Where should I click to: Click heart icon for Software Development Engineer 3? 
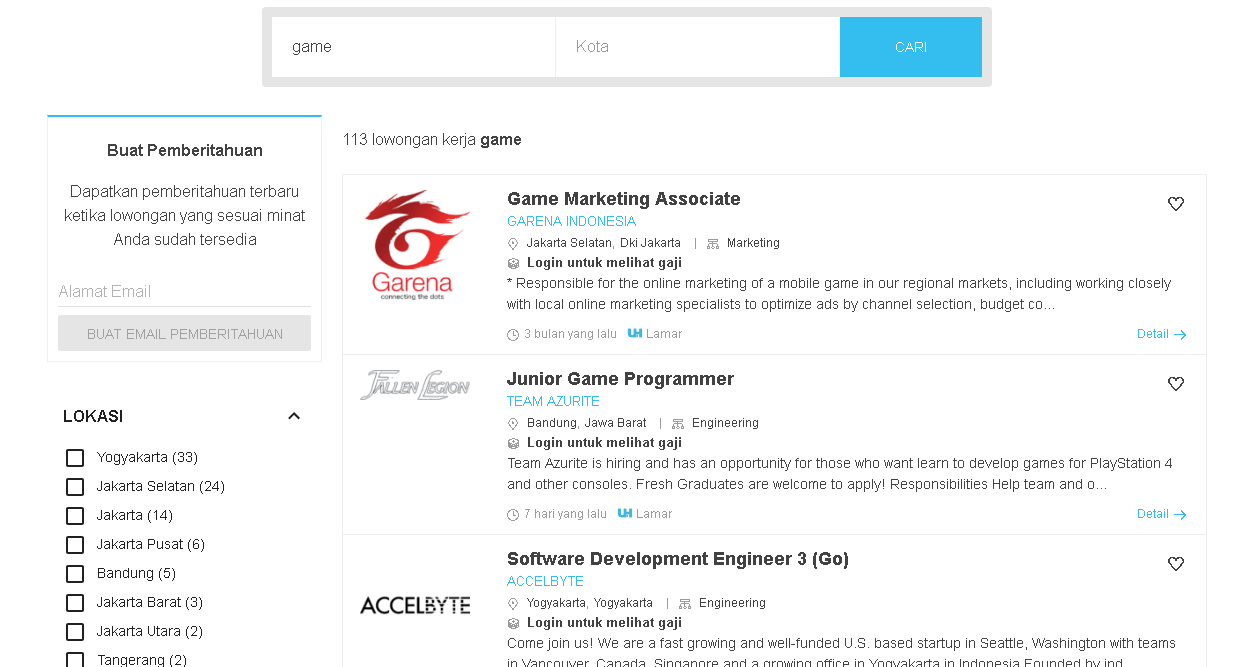1176,564
